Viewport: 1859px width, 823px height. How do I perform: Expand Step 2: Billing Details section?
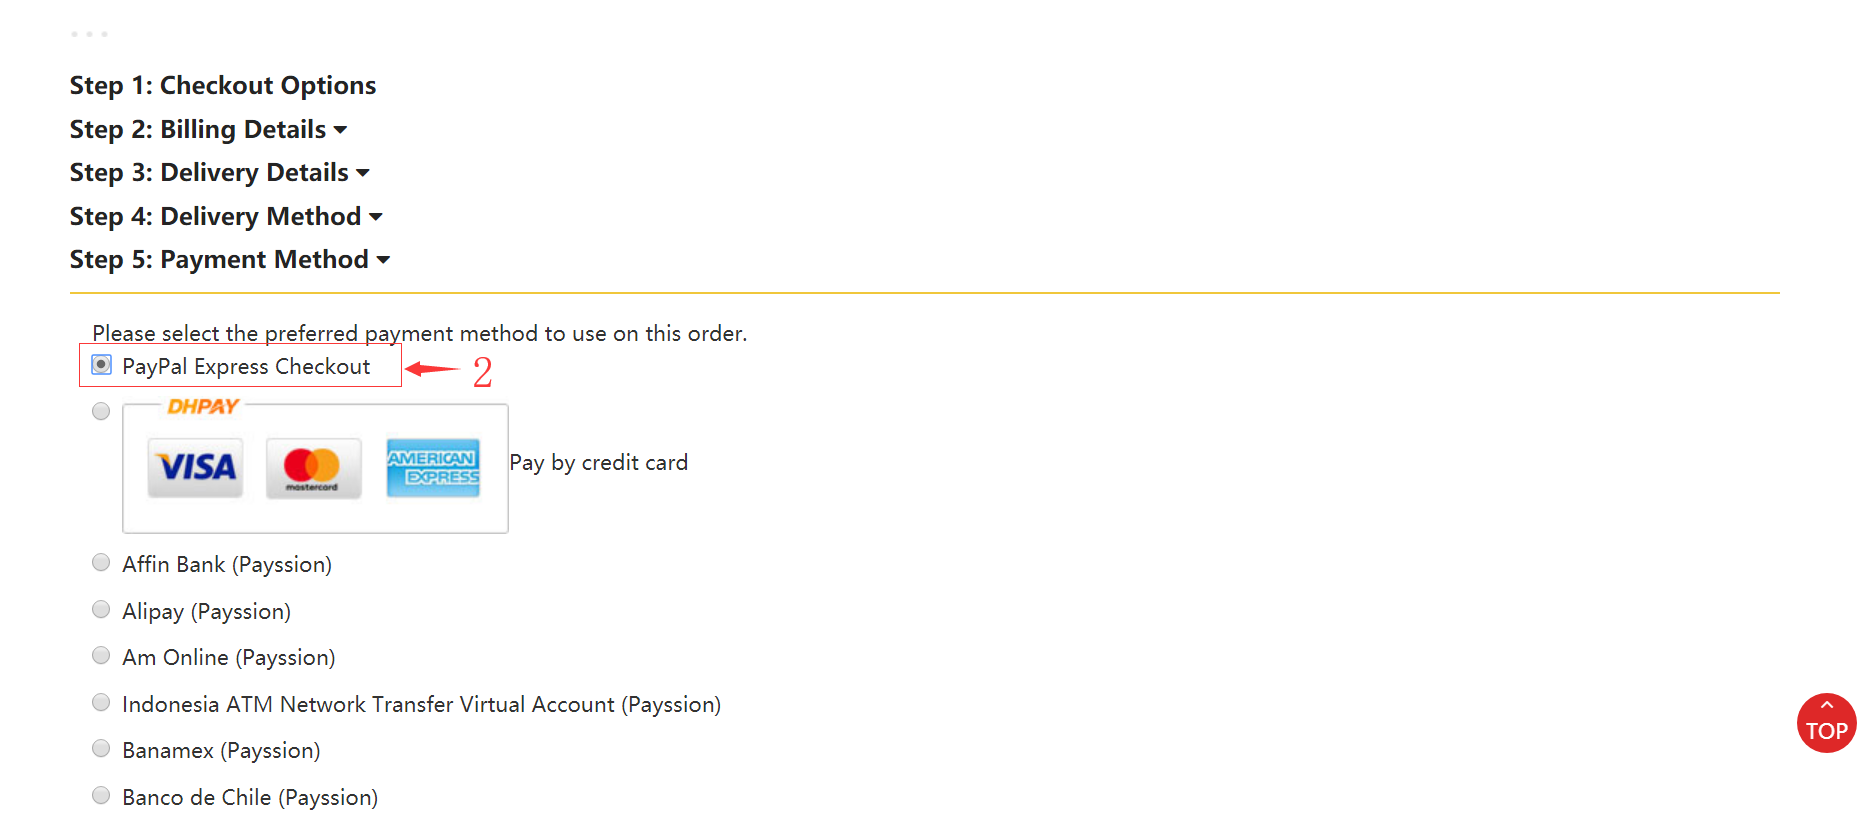208,129
